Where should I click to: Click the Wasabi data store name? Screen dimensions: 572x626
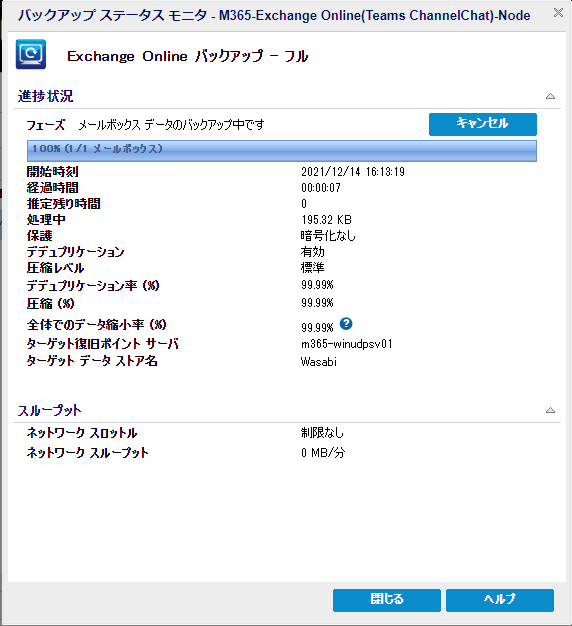coord(319,362)
